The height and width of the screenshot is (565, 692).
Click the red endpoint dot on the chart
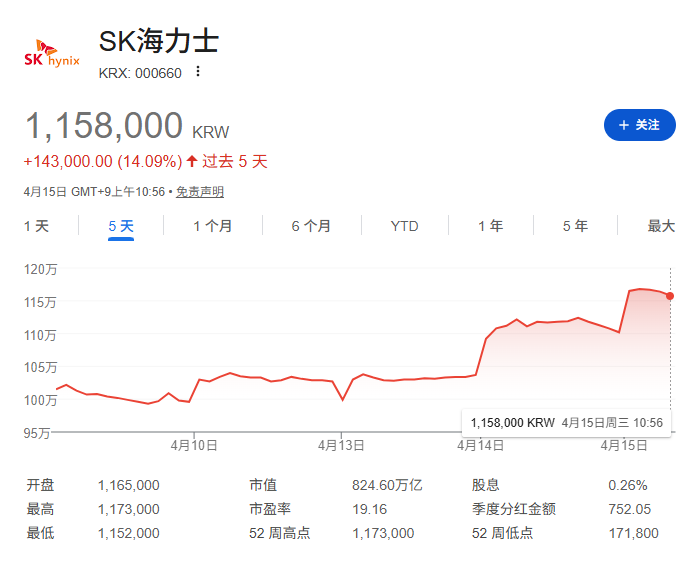click(669, 296)
